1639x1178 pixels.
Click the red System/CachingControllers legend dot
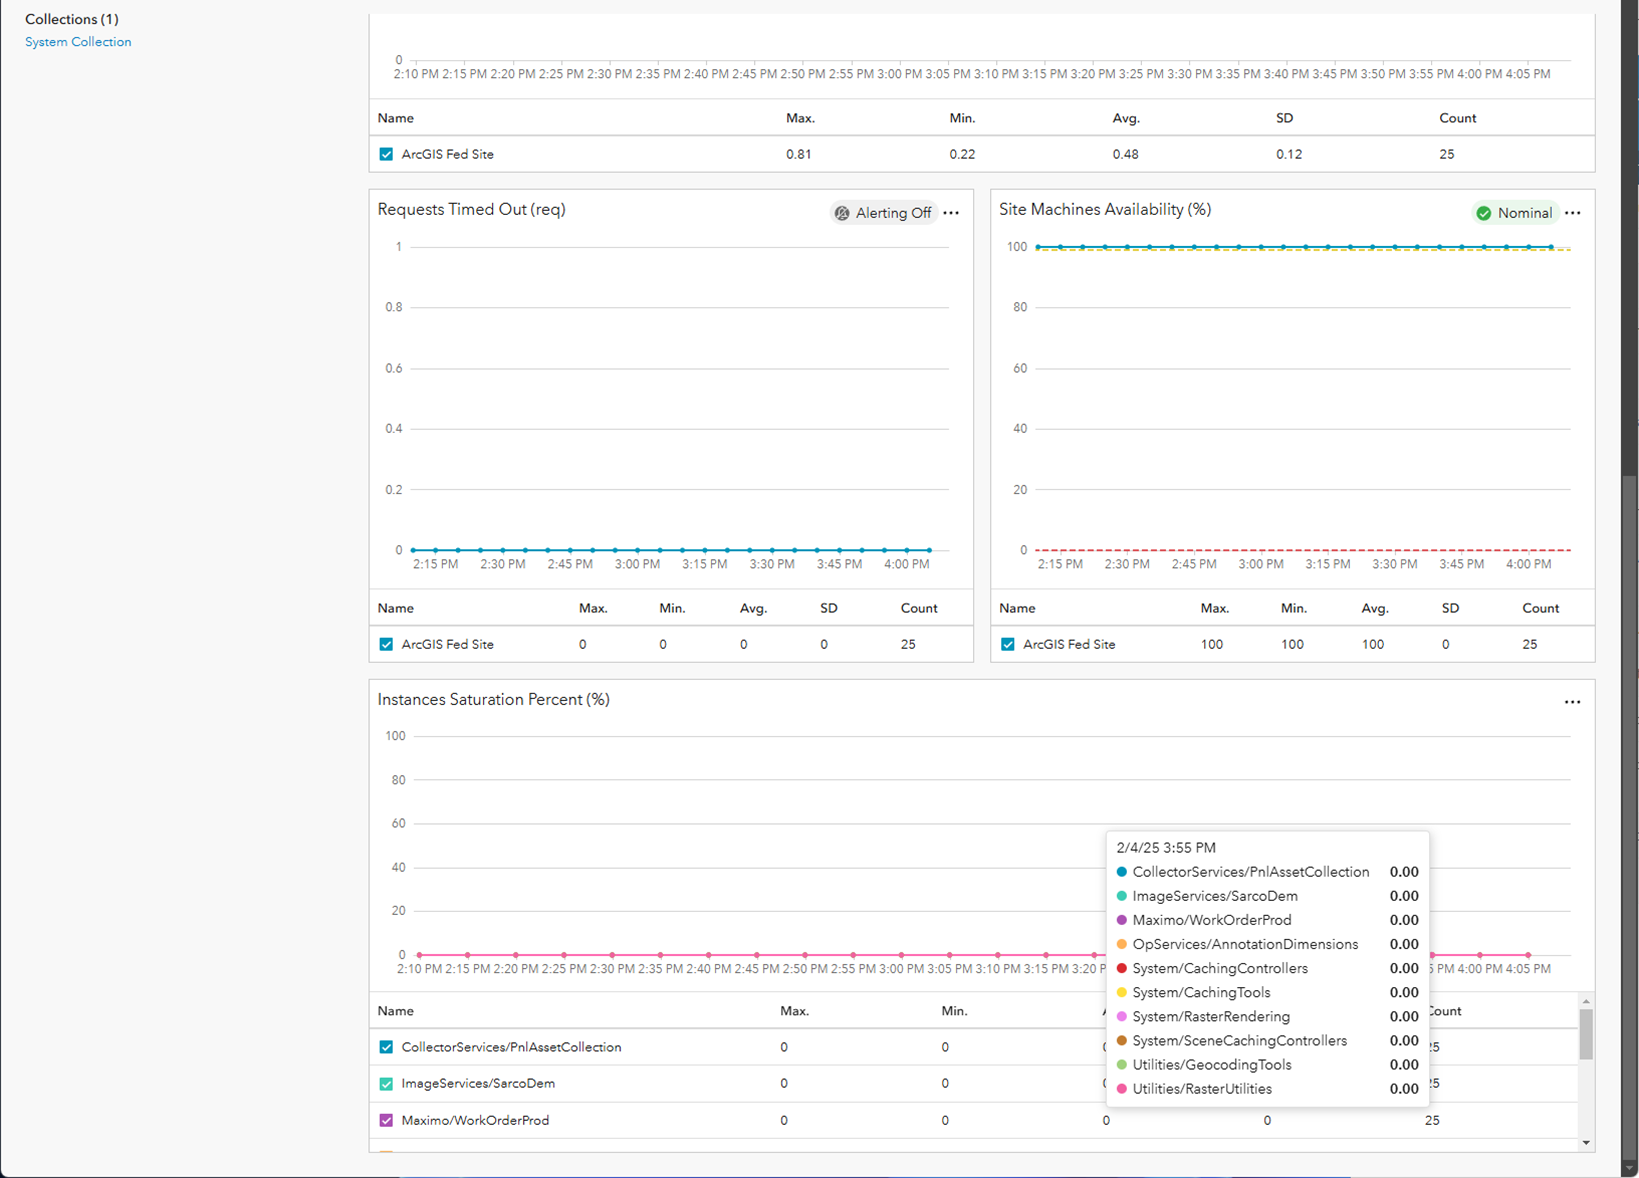coord(1120,968)
